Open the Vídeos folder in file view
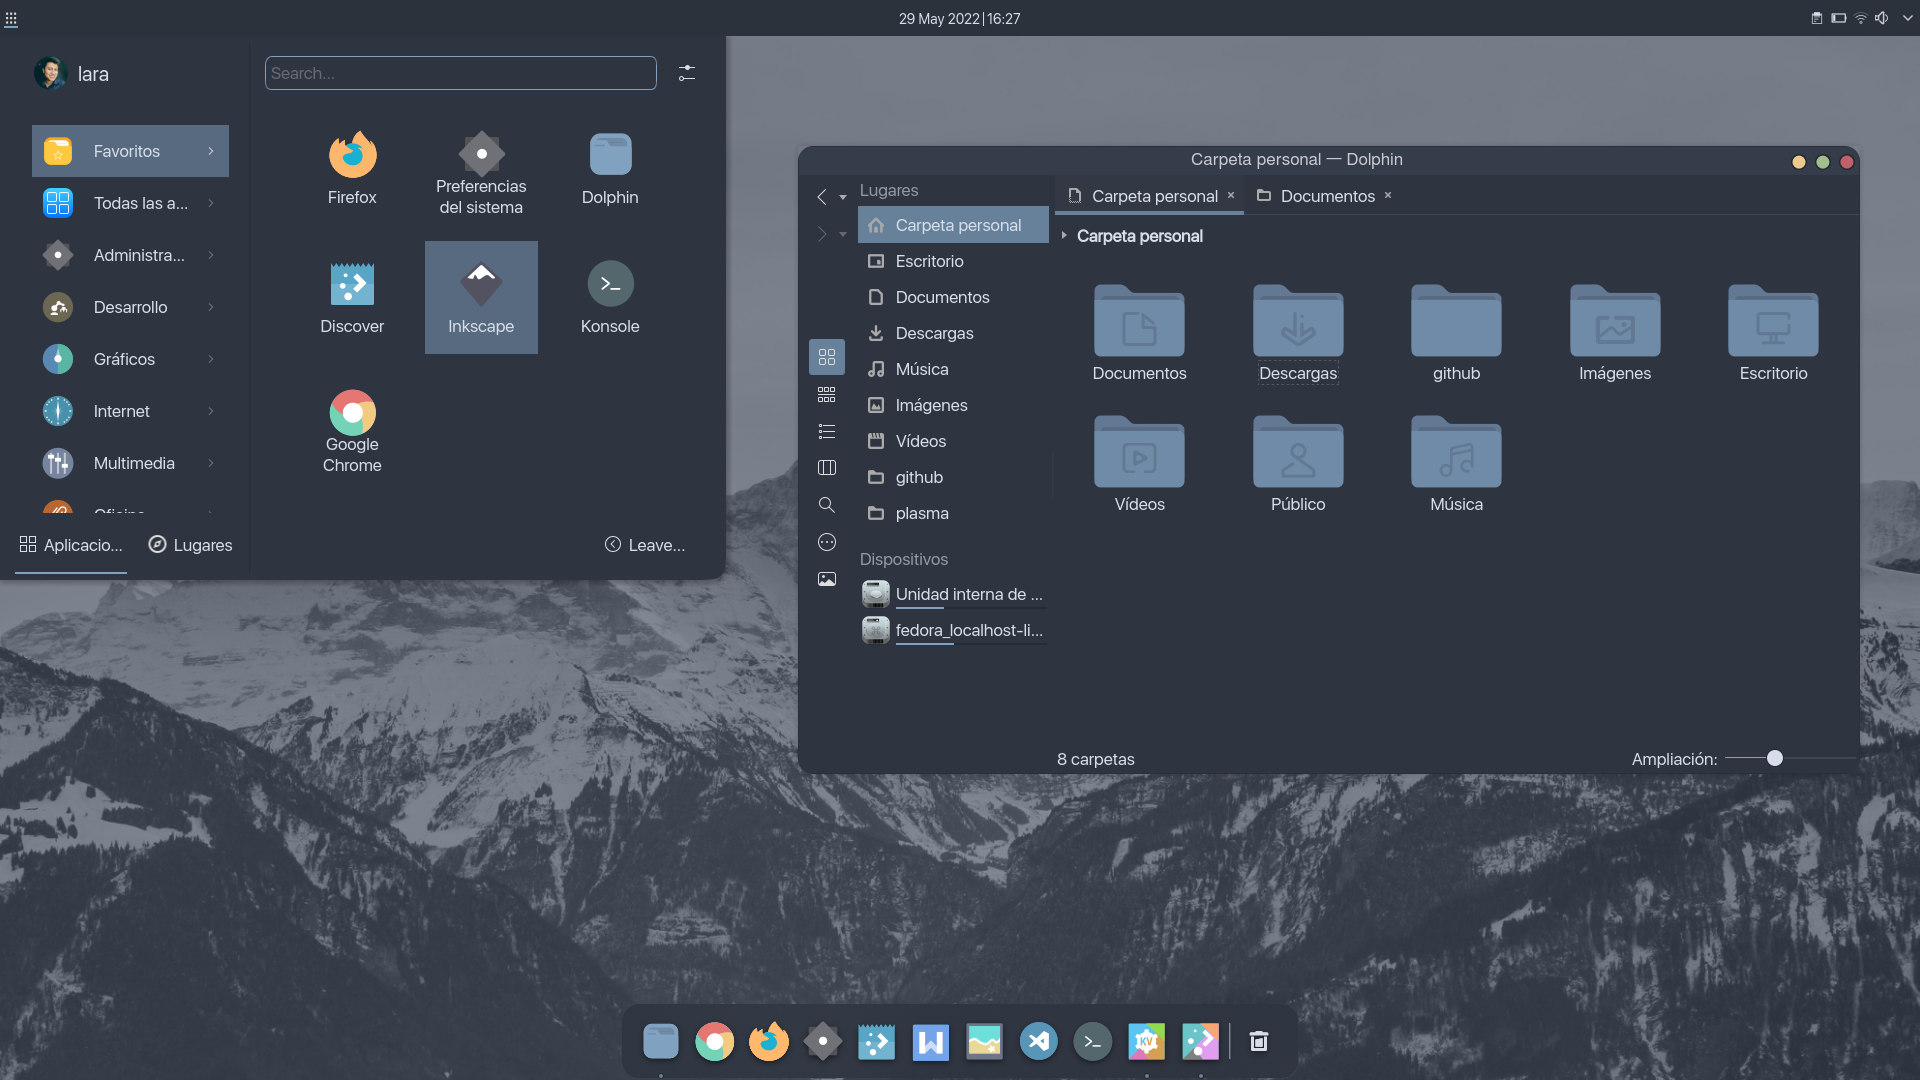 [x=1139, y=464]
